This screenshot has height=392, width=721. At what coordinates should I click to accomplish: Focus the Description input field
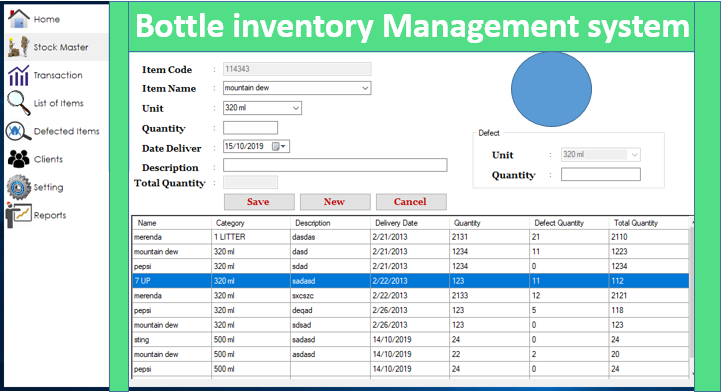tap(335, 165)
